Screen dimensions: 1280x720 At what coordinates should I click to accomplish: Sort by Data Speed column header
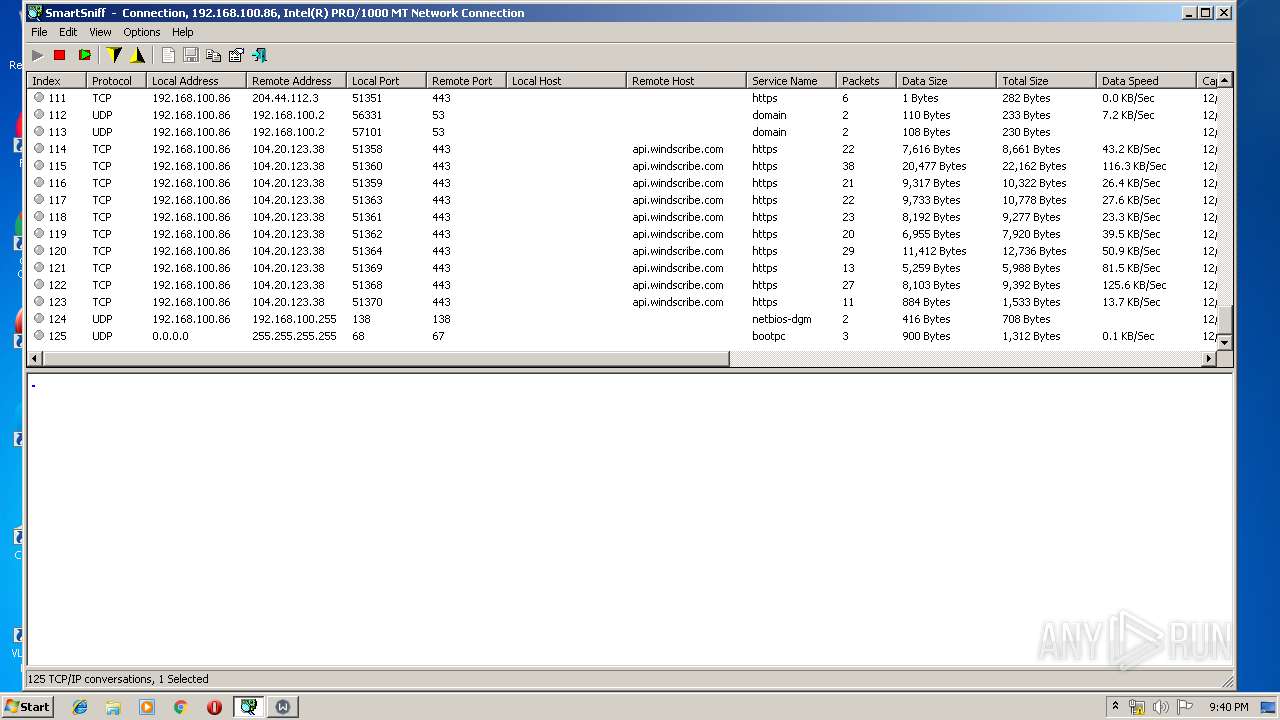(1146, 81)
